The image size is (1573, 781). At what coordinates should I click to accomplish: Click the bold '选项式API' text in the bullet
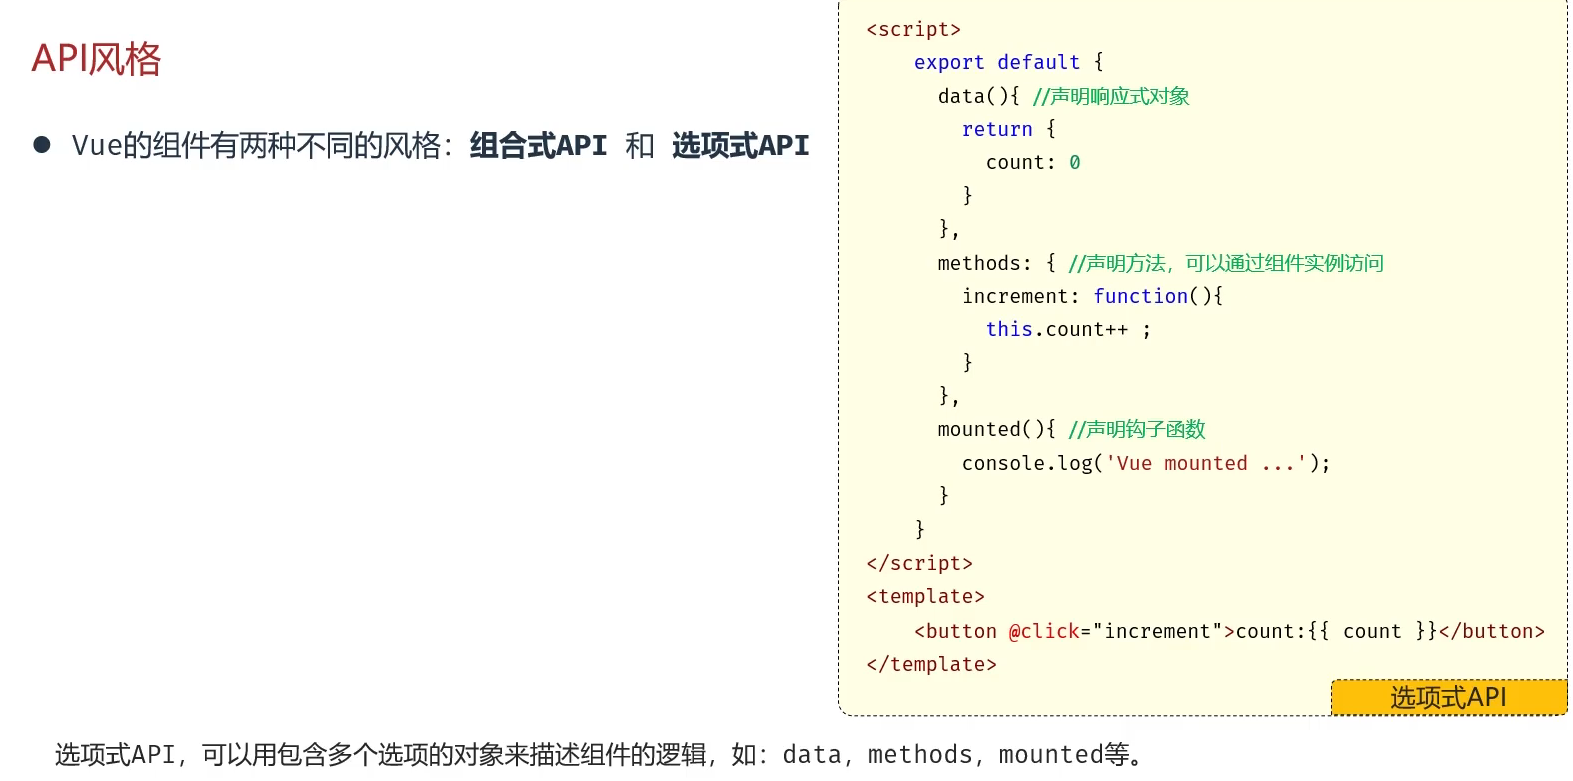click(x=740, y=146)
